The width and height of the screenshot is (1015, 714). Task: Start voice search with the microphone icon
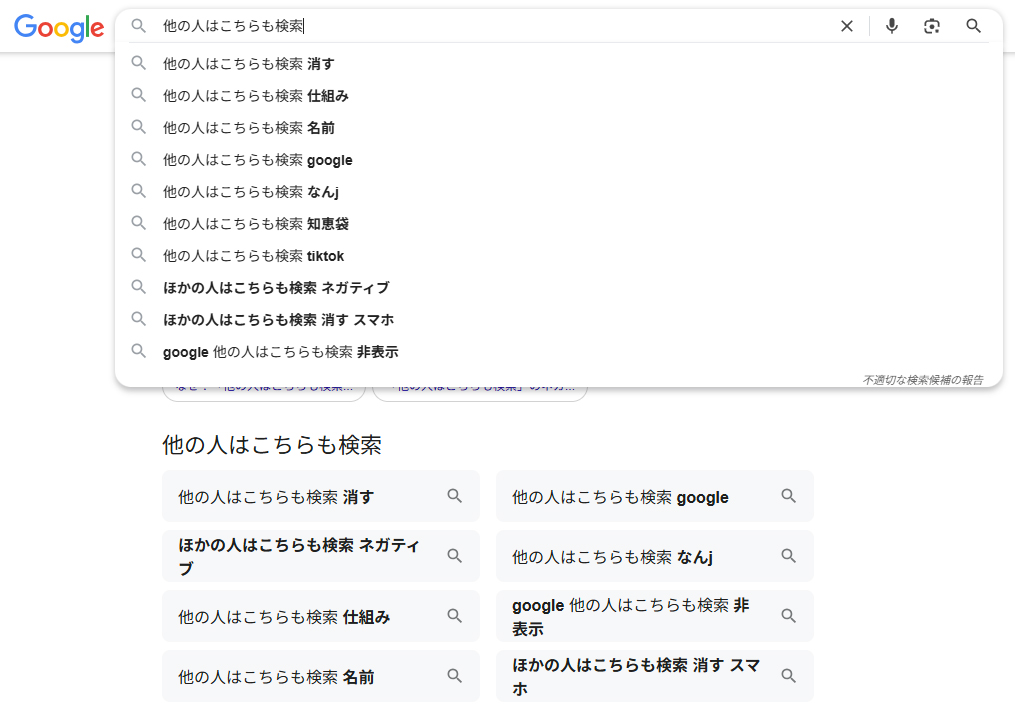click(x=892, y=26)
